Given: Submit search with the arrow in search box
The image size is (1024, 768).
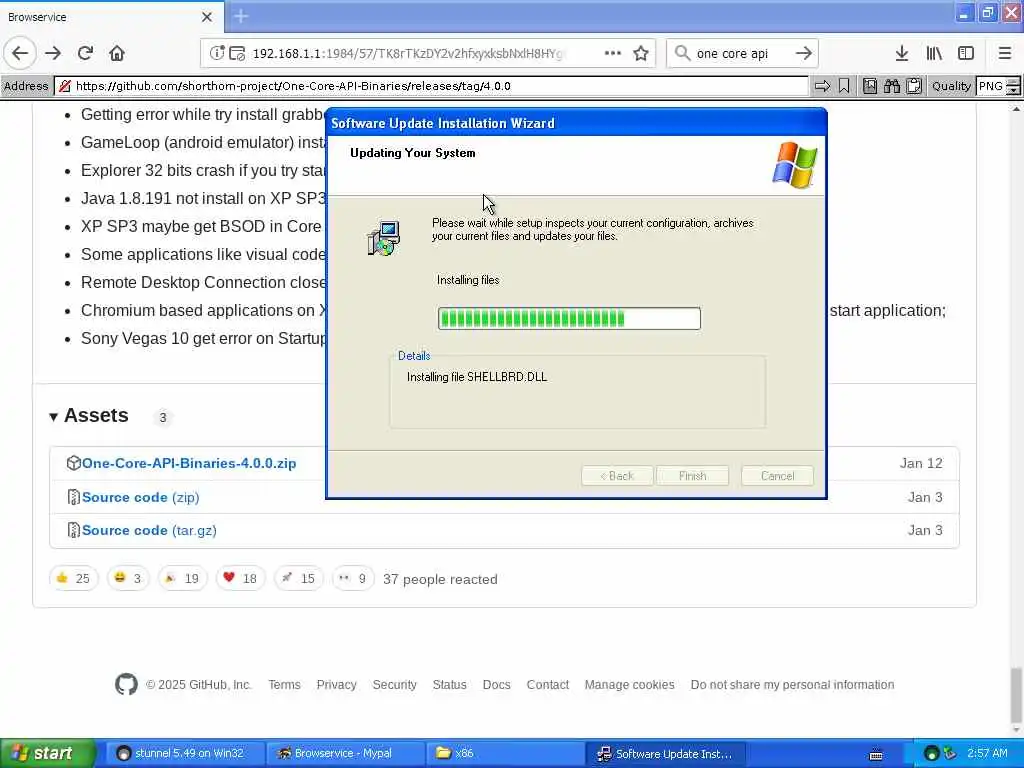Looking at the screenshot, I should coord(804,53).
